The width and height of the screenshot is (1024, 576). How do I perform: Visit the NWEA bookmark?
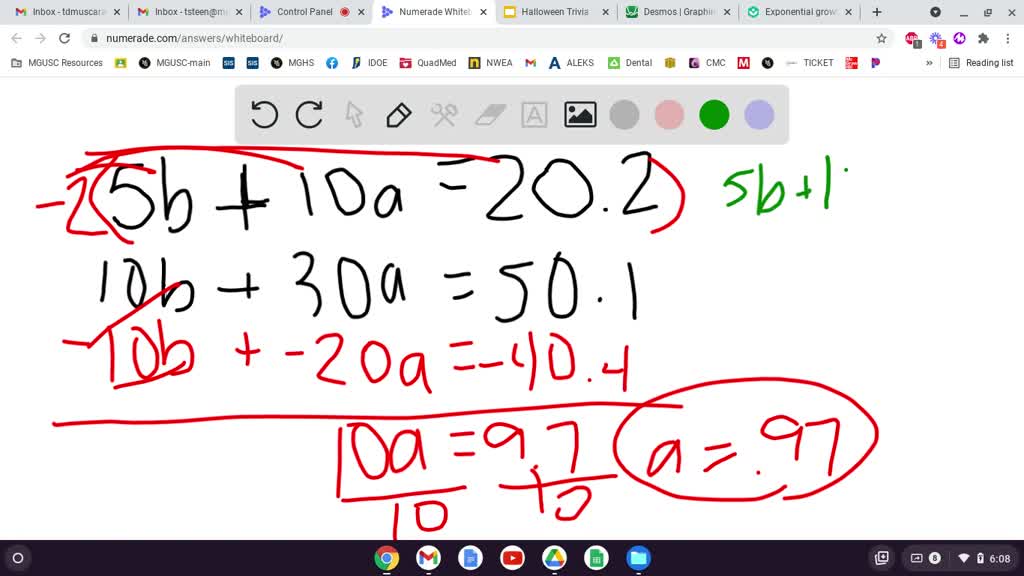pos(491,62)
